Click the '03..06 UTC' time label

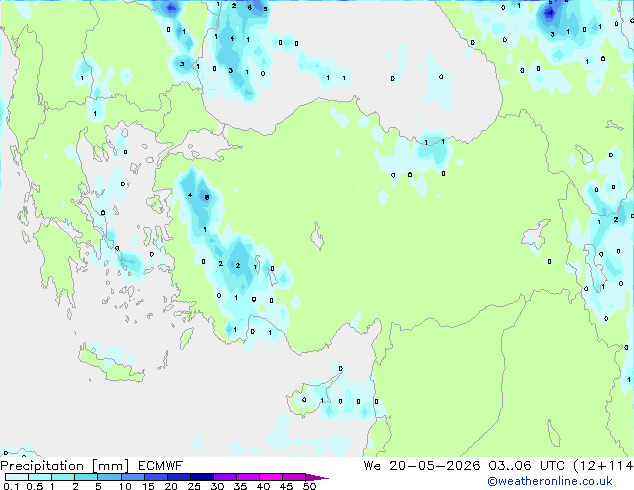pos(526,466)
